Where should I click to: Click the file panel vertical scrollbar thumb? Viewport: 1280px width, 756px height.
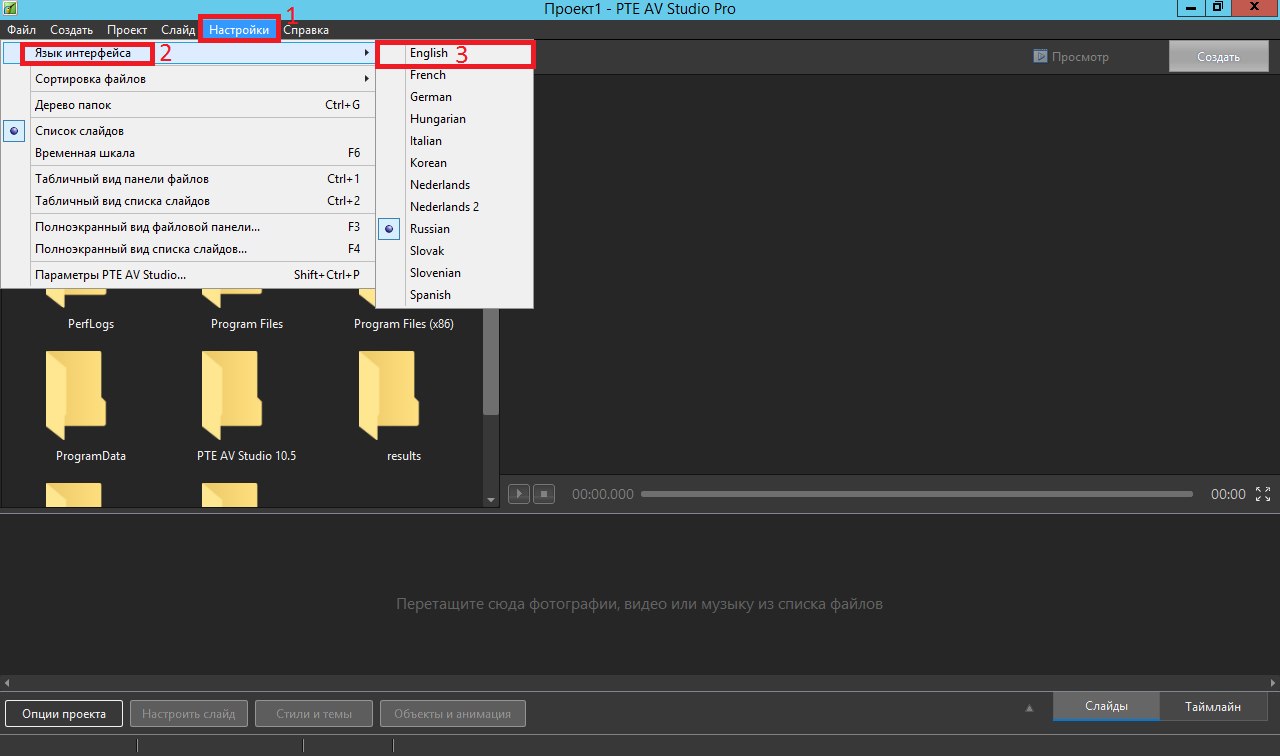[x=491, y=360]
